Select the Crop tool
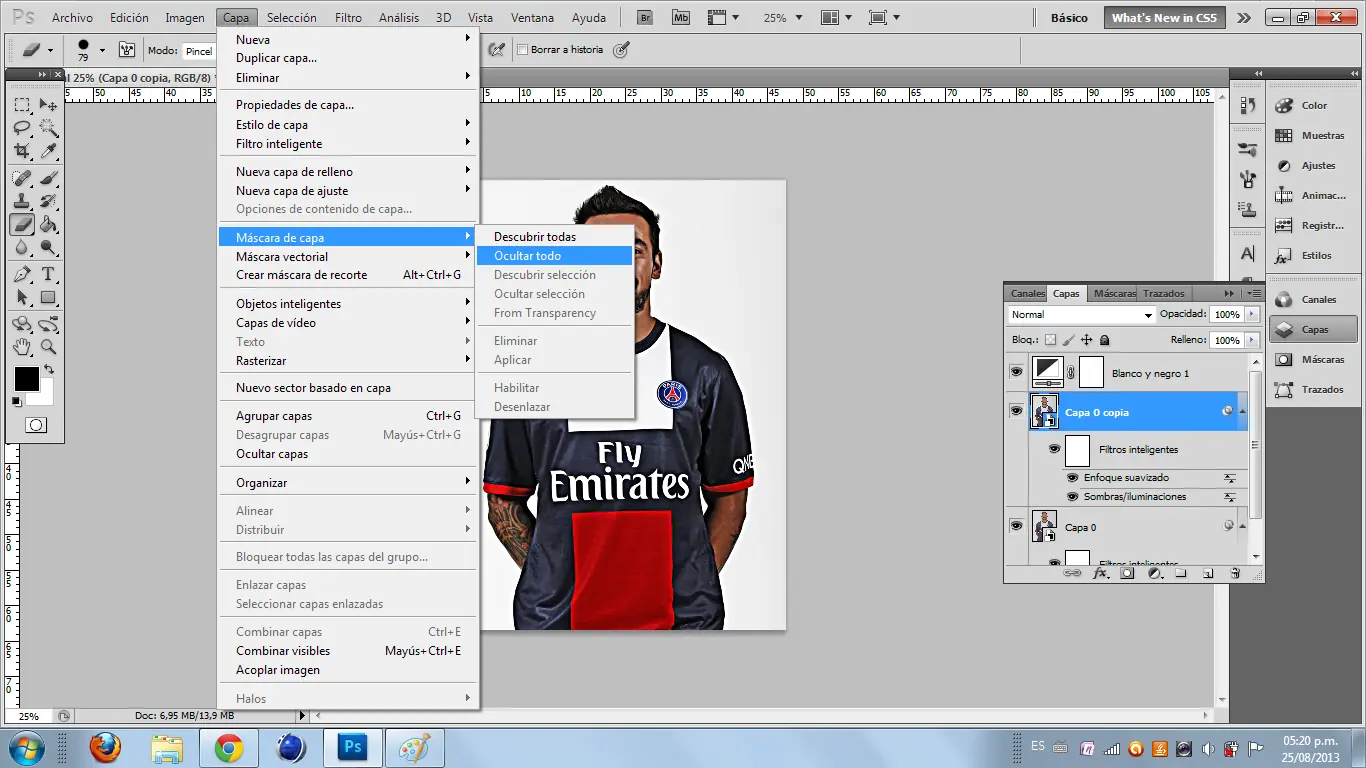 tap(22, 151)
